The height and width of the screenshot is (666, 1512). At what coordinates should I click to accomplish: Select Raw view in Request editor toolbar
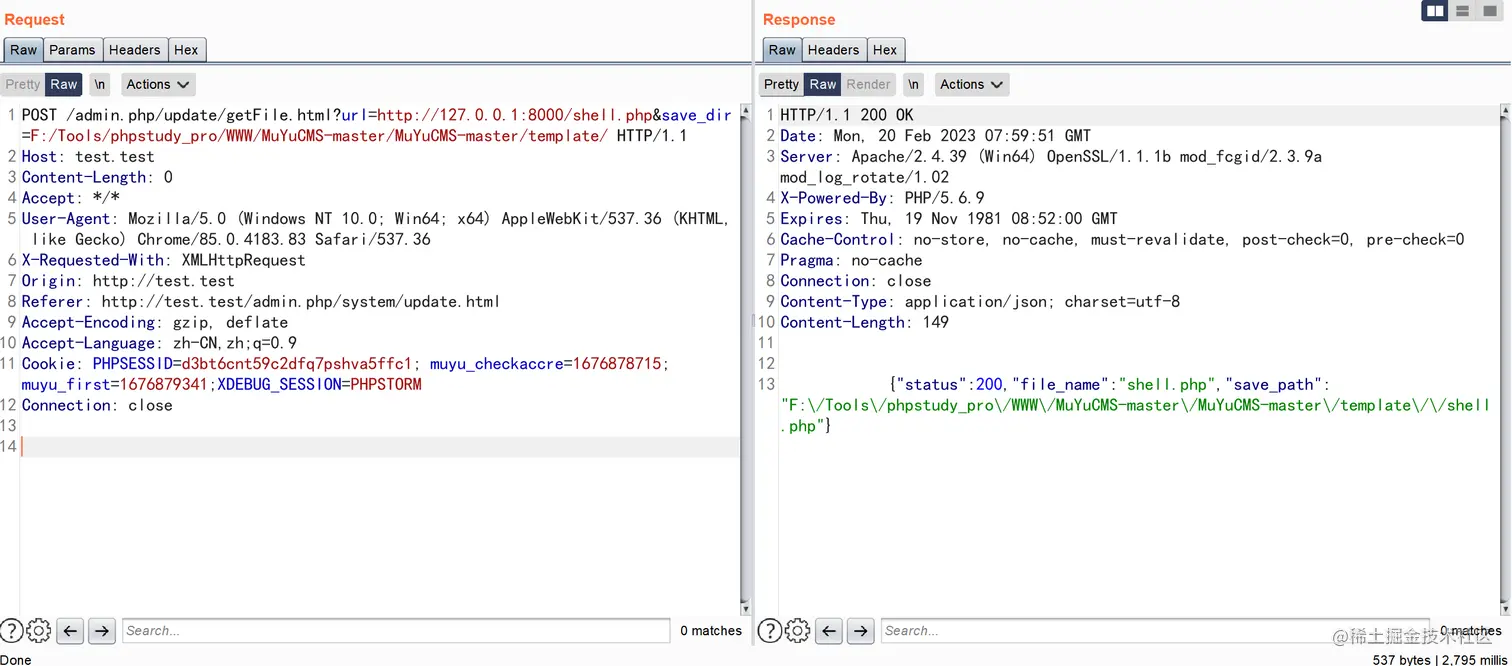[x=64, y=84]
